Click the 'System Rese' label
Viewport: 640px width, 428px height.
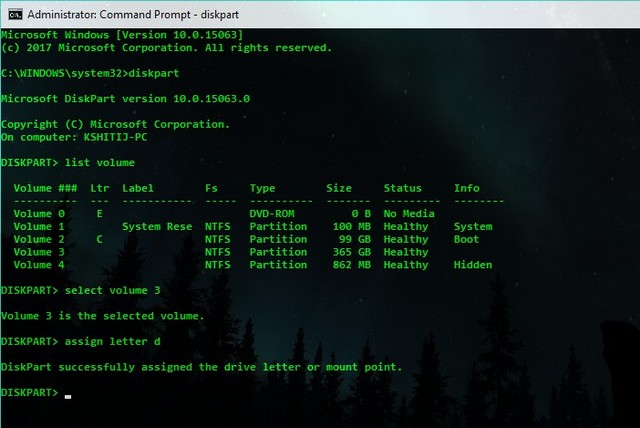point(157,226)
